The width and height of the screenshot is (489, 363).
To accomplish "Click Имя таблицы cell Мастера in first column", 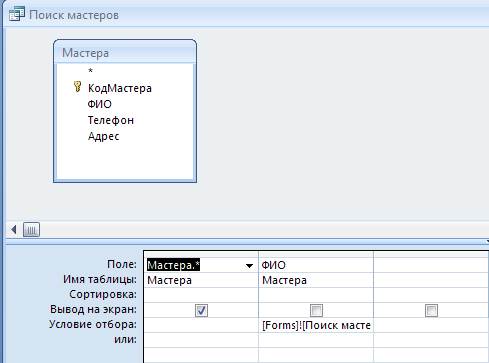I will 201,280.
